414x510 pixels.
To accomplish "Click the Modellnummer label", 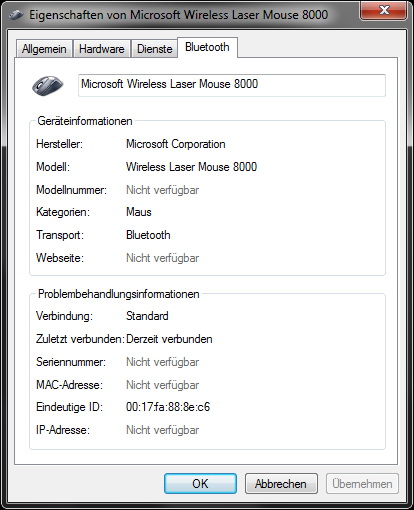I will point(72,190).
